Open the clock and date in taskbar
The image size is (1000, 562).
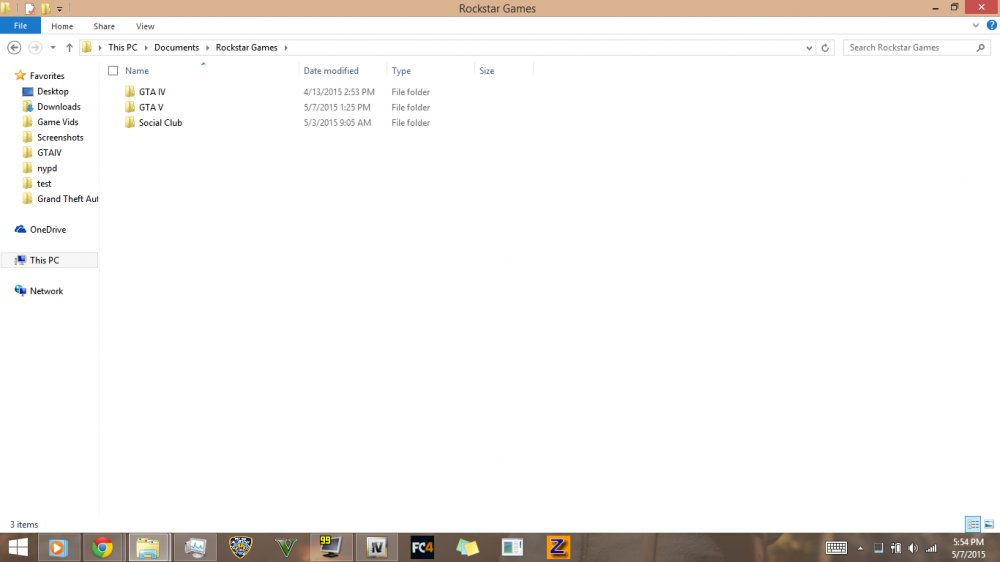tap(968, 548)
